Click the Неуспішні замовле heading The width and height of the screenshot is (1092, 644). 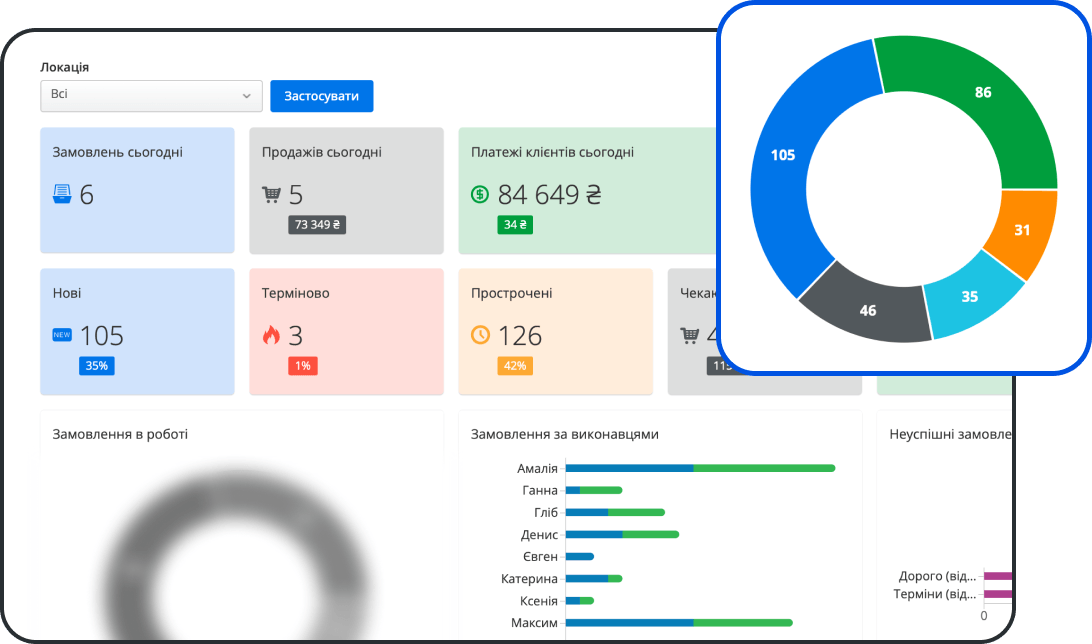950,434
